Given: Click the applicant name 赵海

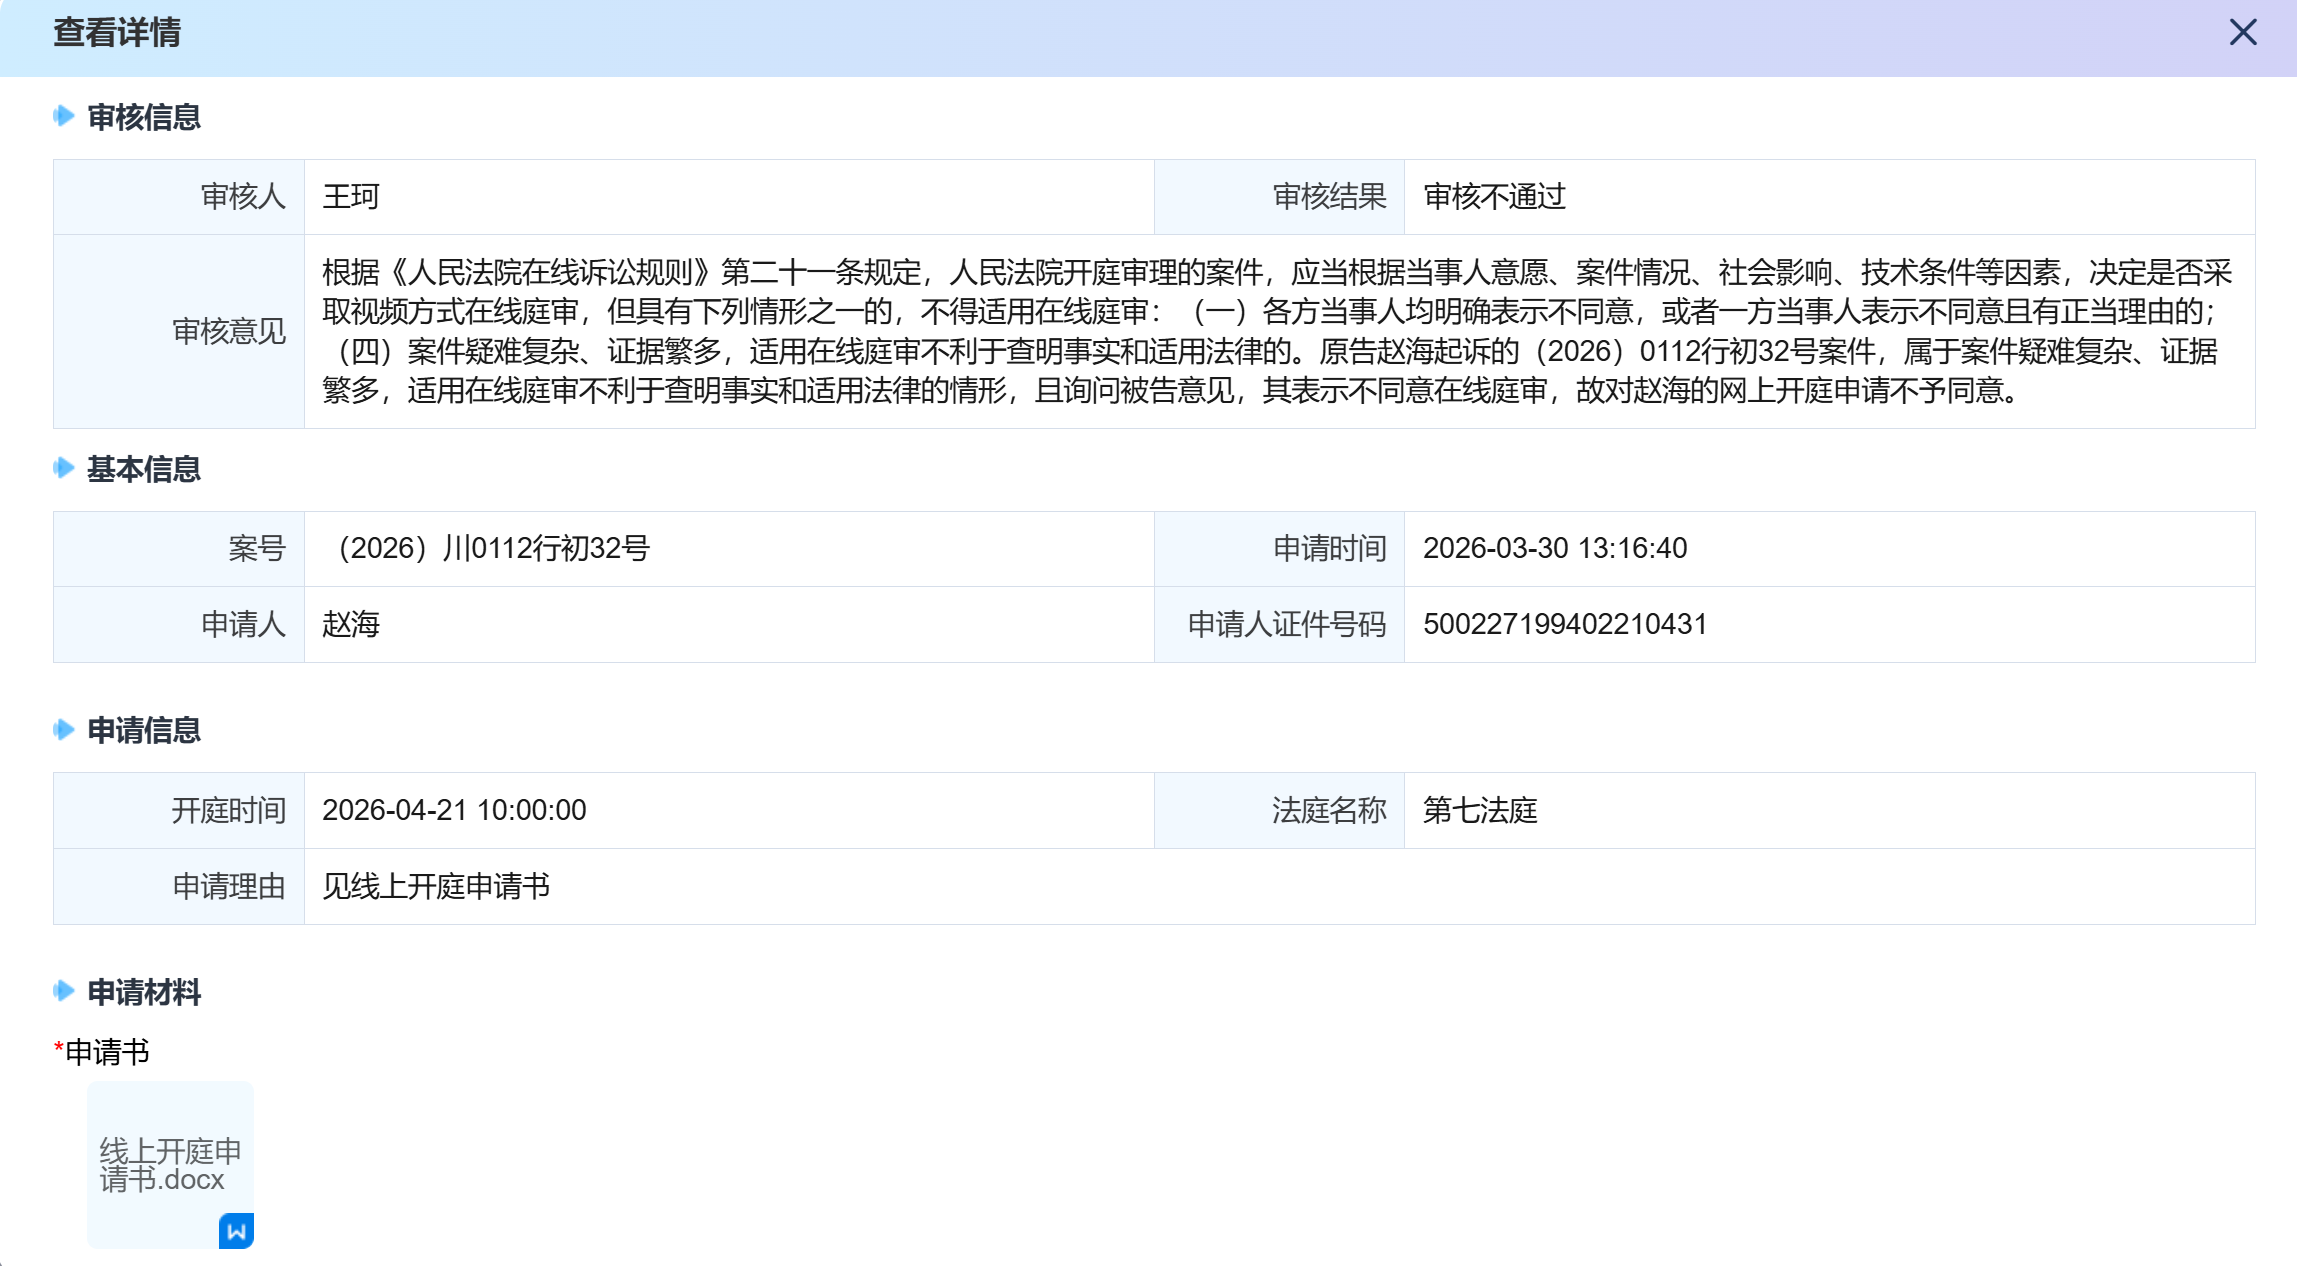Looking at the screenshot, I should pos(351,625).
